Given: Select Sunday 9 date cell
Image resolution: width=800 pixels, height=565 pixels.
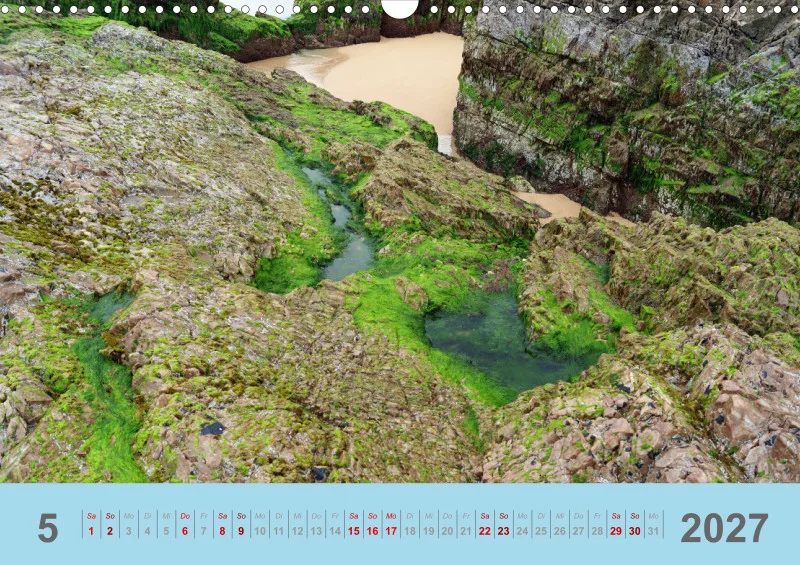Looking at the screenshot, I should point(241,524).
